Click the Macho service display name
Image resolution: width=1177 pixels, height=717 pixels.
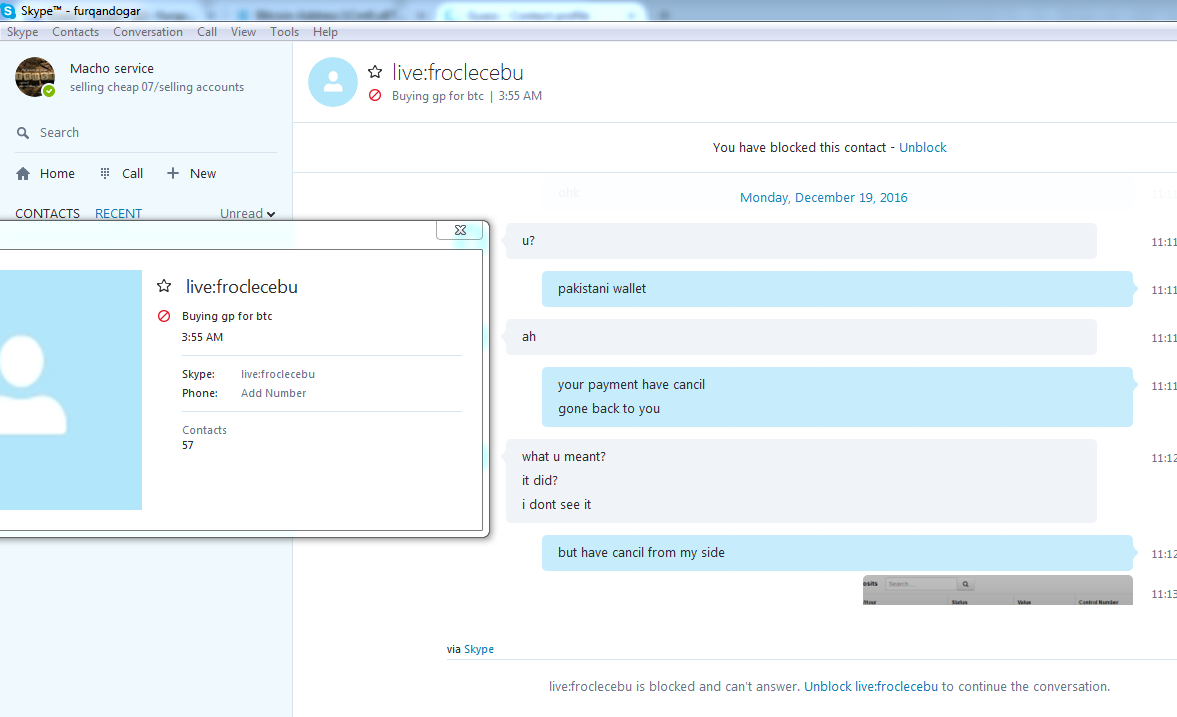tap(112, 68)
